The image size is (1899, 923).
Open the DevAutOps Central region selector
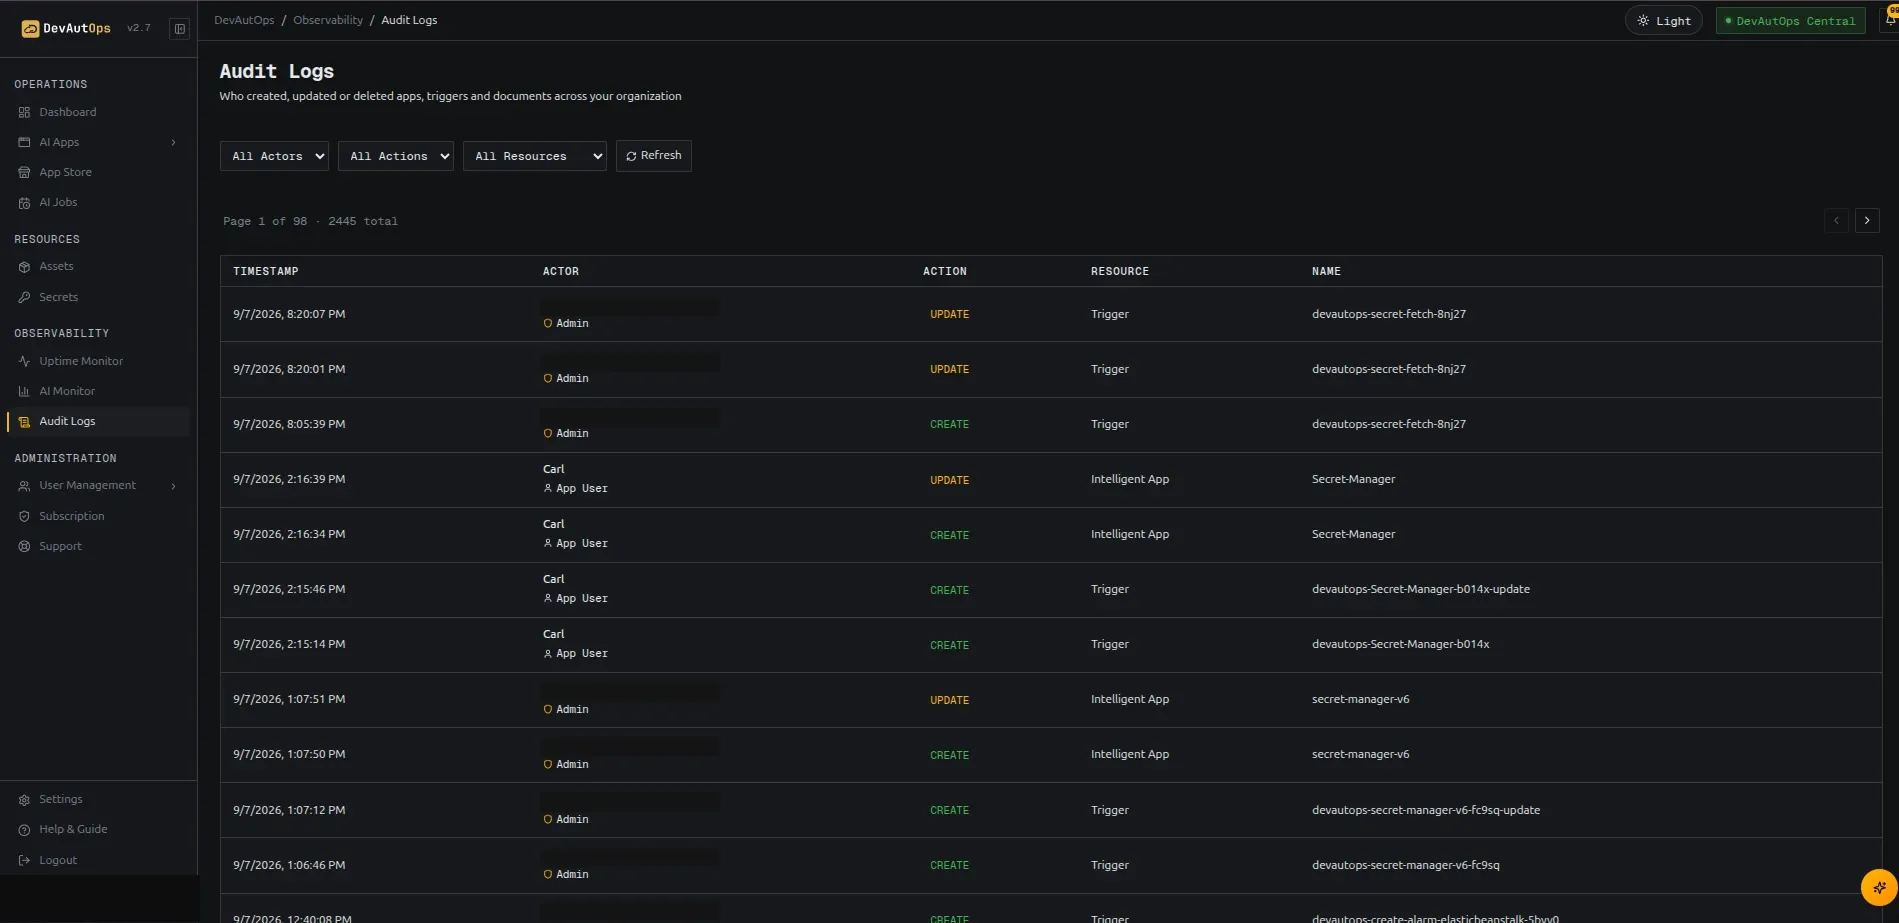point(1790,21)
